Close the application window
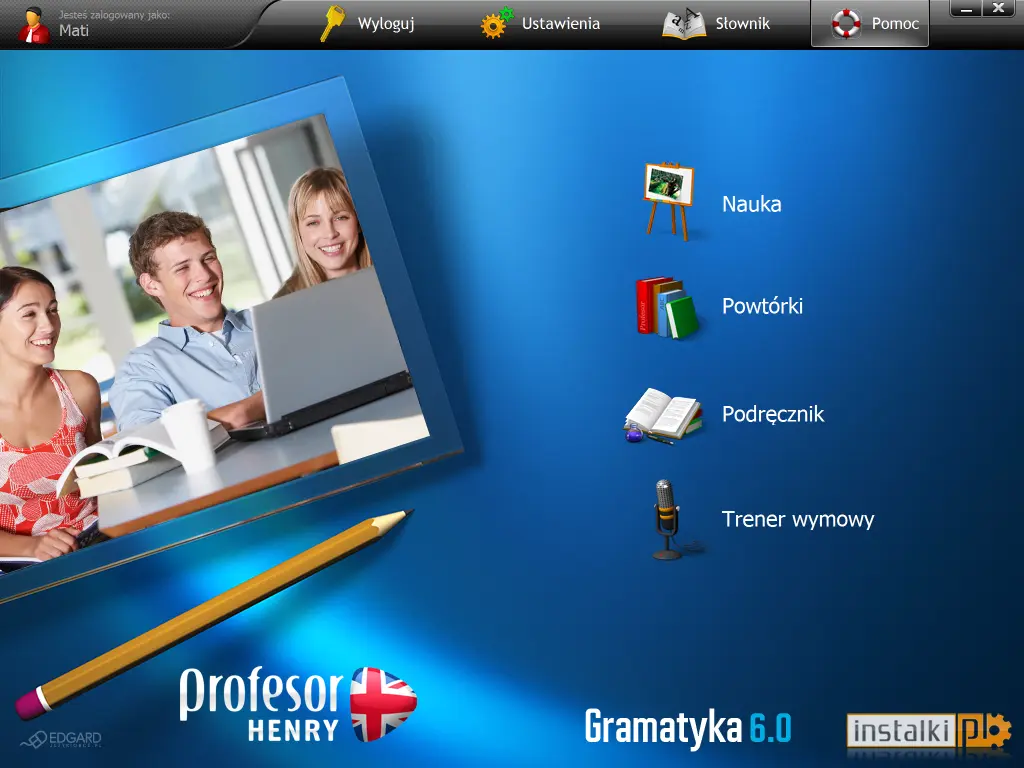Screen dimensions: 1024x768 coord(998,8)
